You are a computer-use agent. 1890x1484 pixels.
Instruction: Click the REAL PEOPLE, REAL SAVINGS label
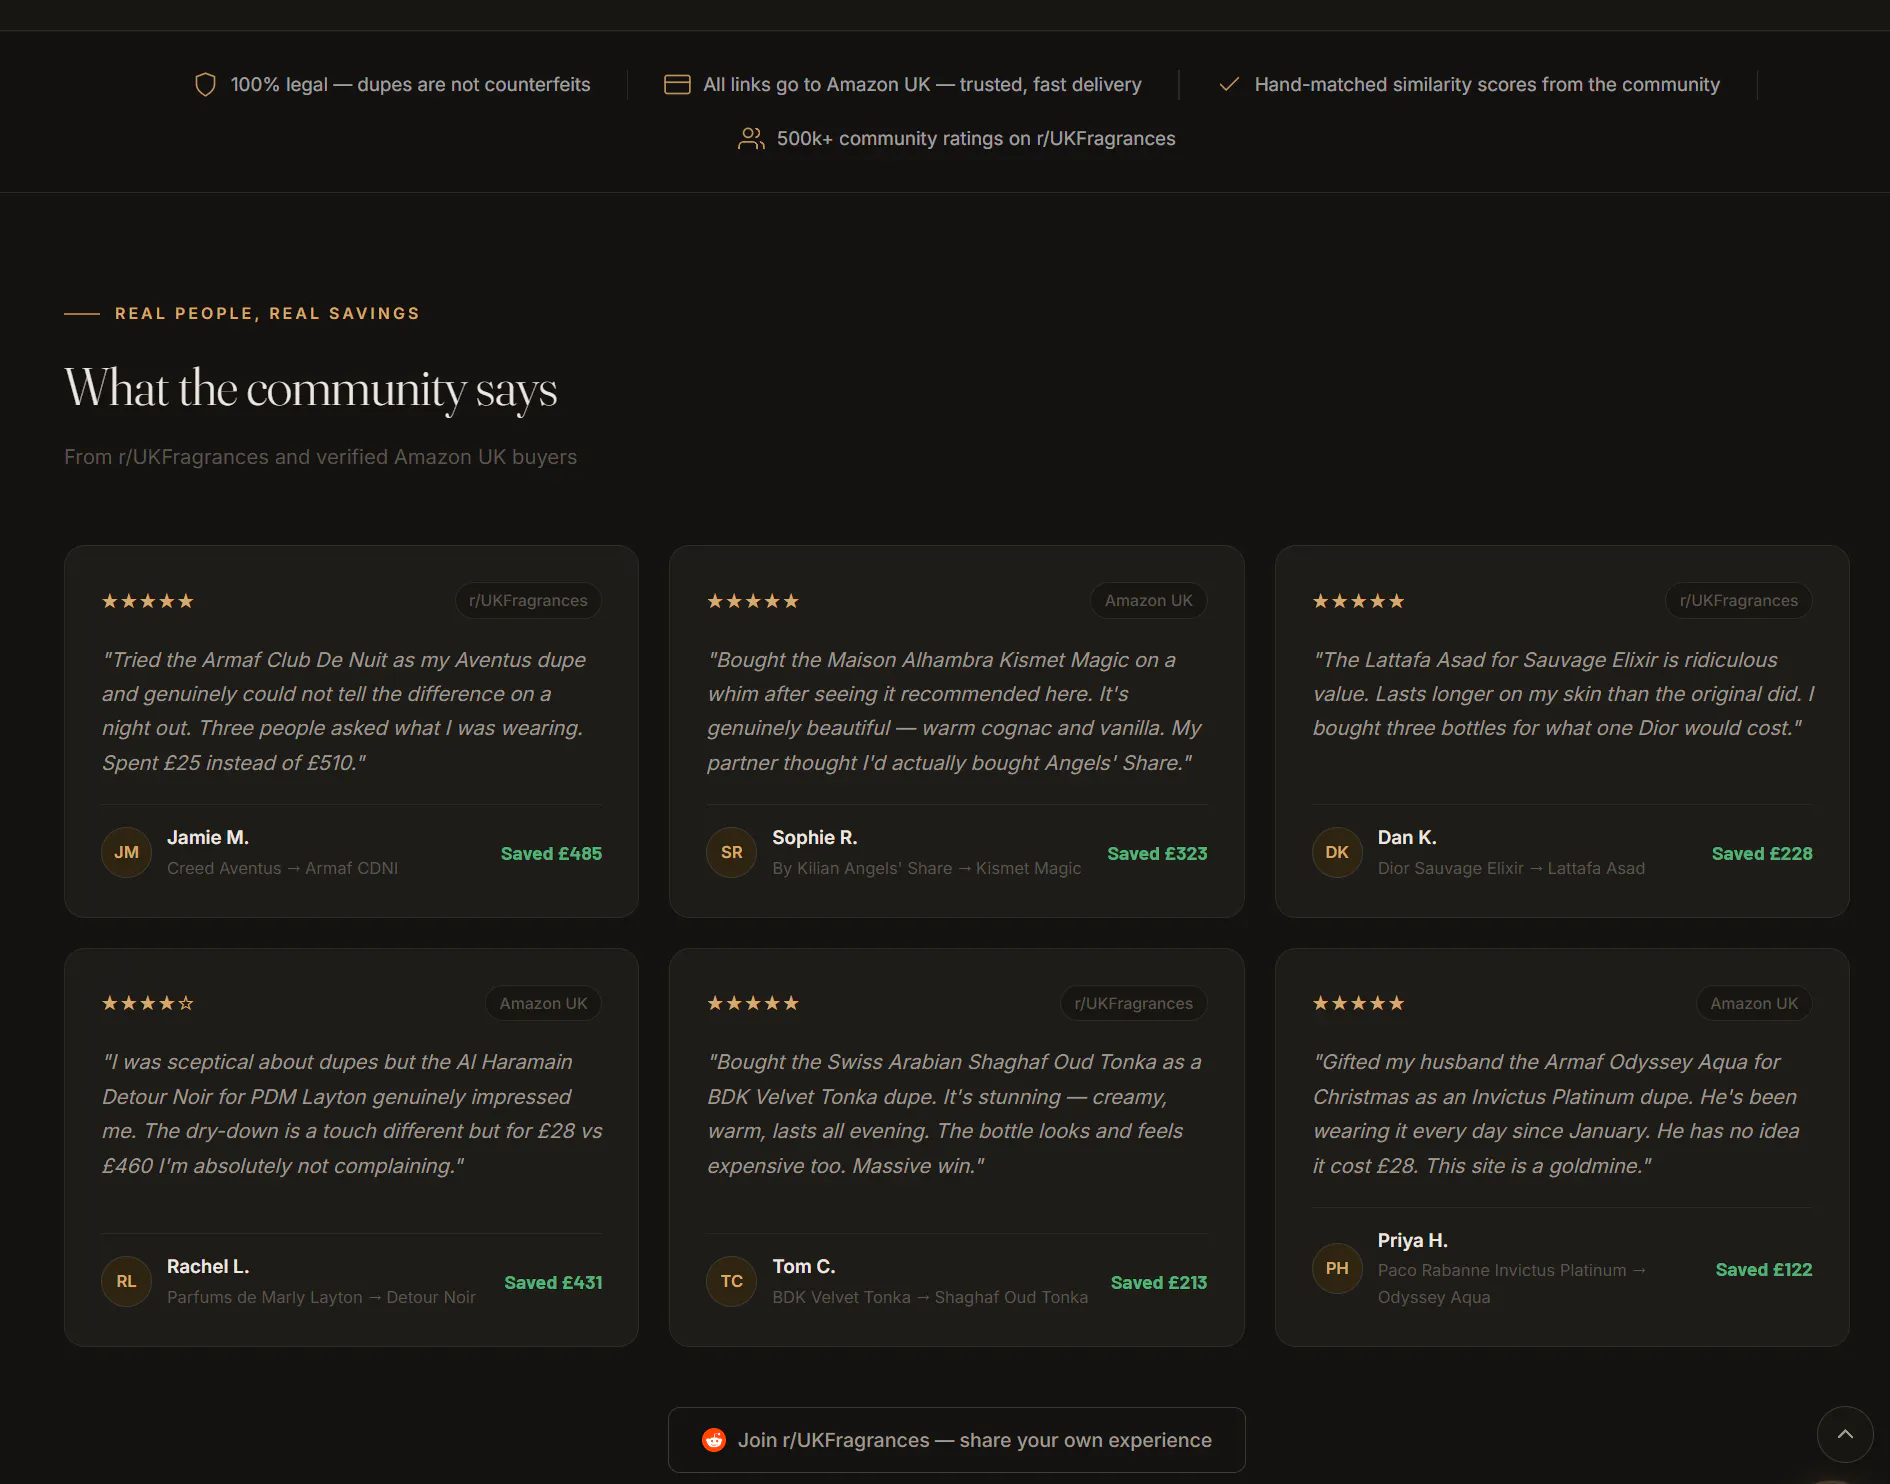pos(267,314)
